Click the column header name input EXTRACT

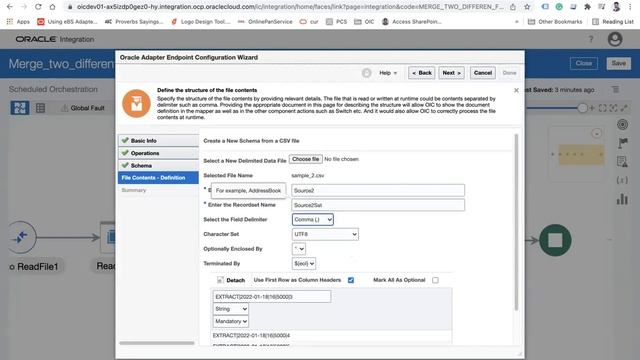click(x=272, y=297)
